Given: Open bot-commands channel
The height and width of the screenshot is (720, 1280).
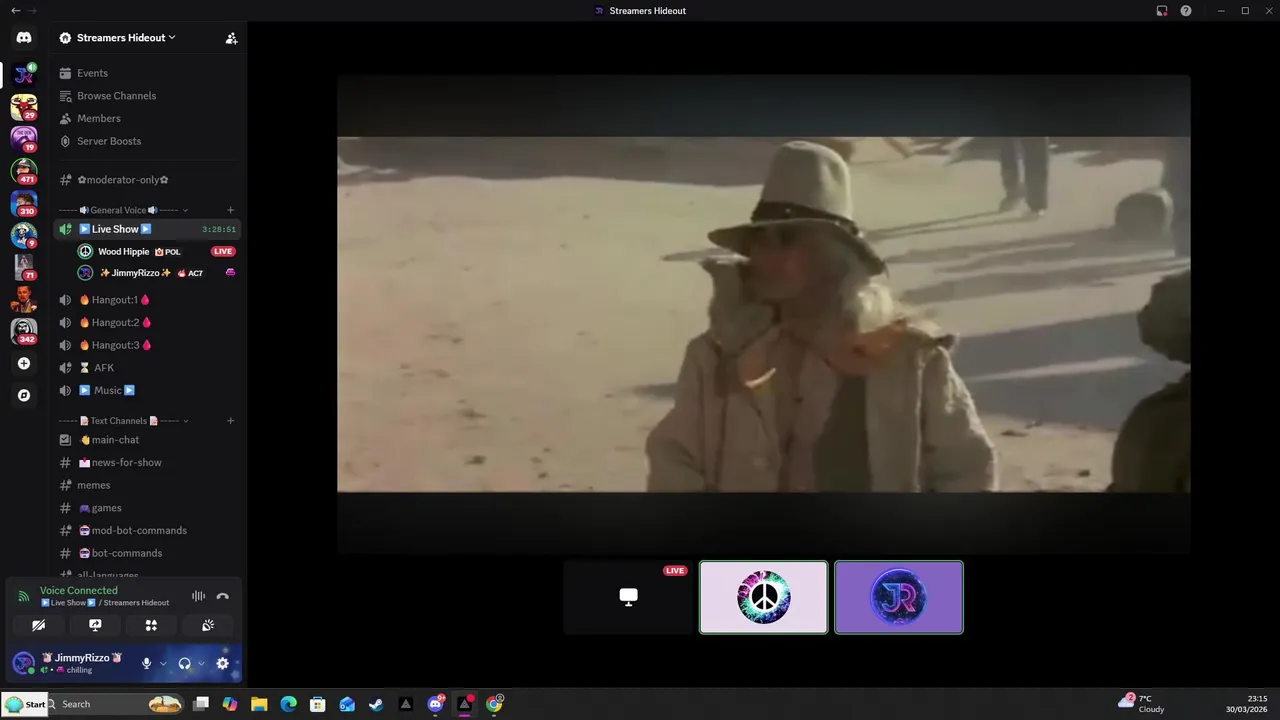Looking at the screenshot, I should tap(147, 553).
